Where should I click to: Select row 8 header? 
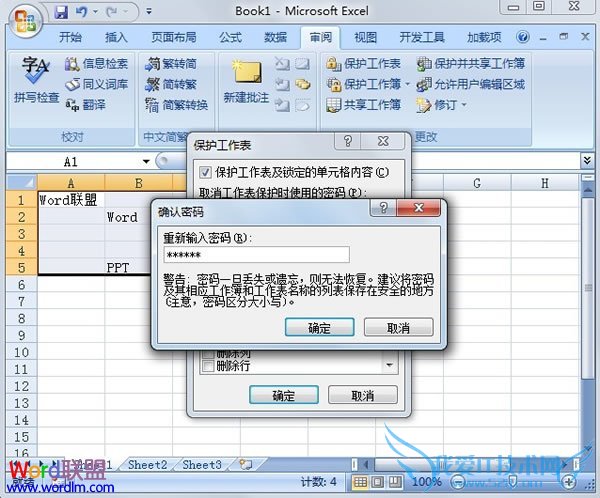click(x=21, y=318)
